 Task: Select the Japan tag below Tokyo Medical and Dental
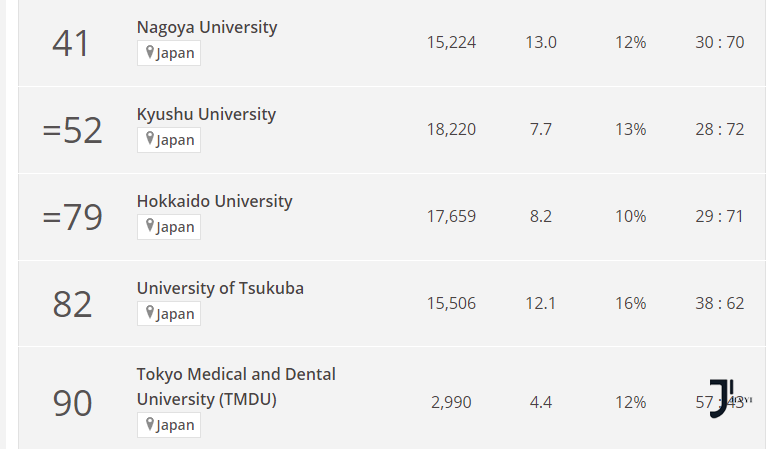click(169, 425)
